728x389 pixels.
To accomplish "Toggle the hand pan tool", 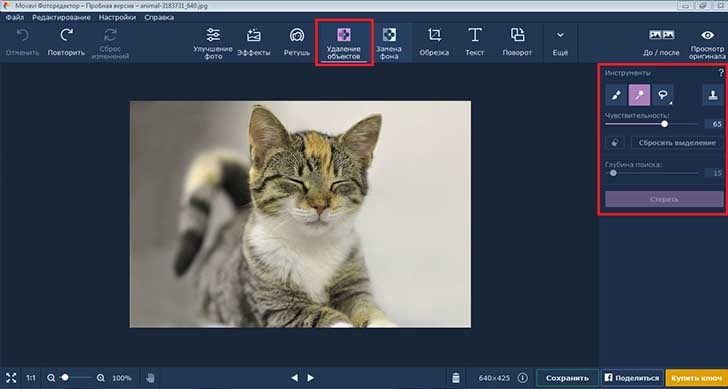I will [150, 378].
